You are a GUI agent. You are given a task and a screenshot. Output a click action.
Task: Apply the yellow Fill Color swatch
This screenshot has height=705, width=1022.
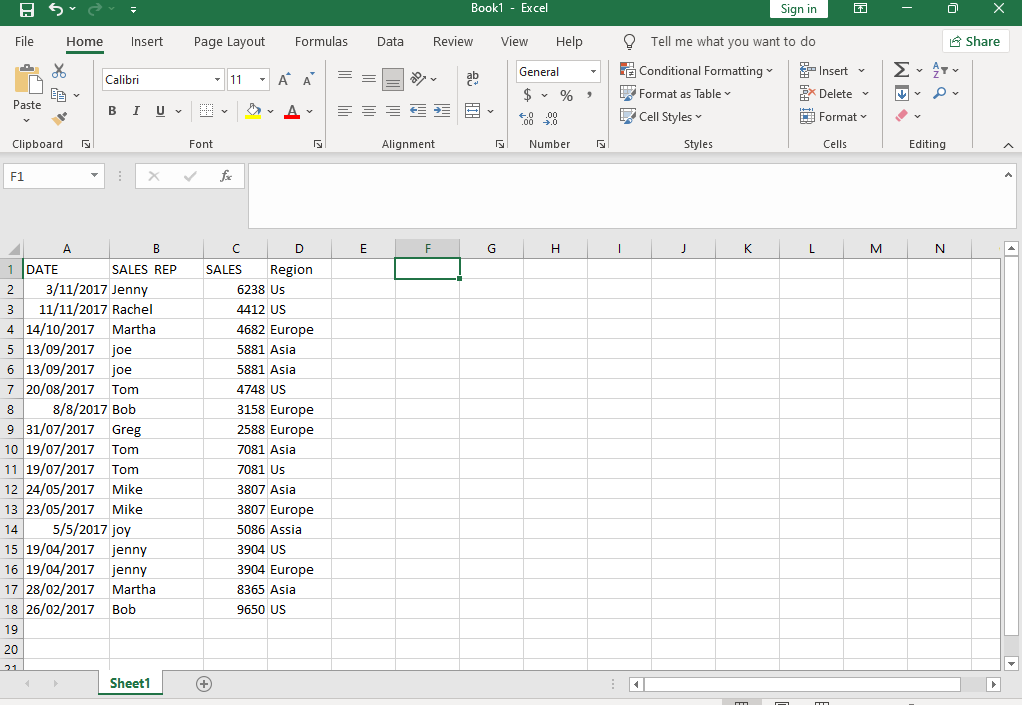coord(254,111)
